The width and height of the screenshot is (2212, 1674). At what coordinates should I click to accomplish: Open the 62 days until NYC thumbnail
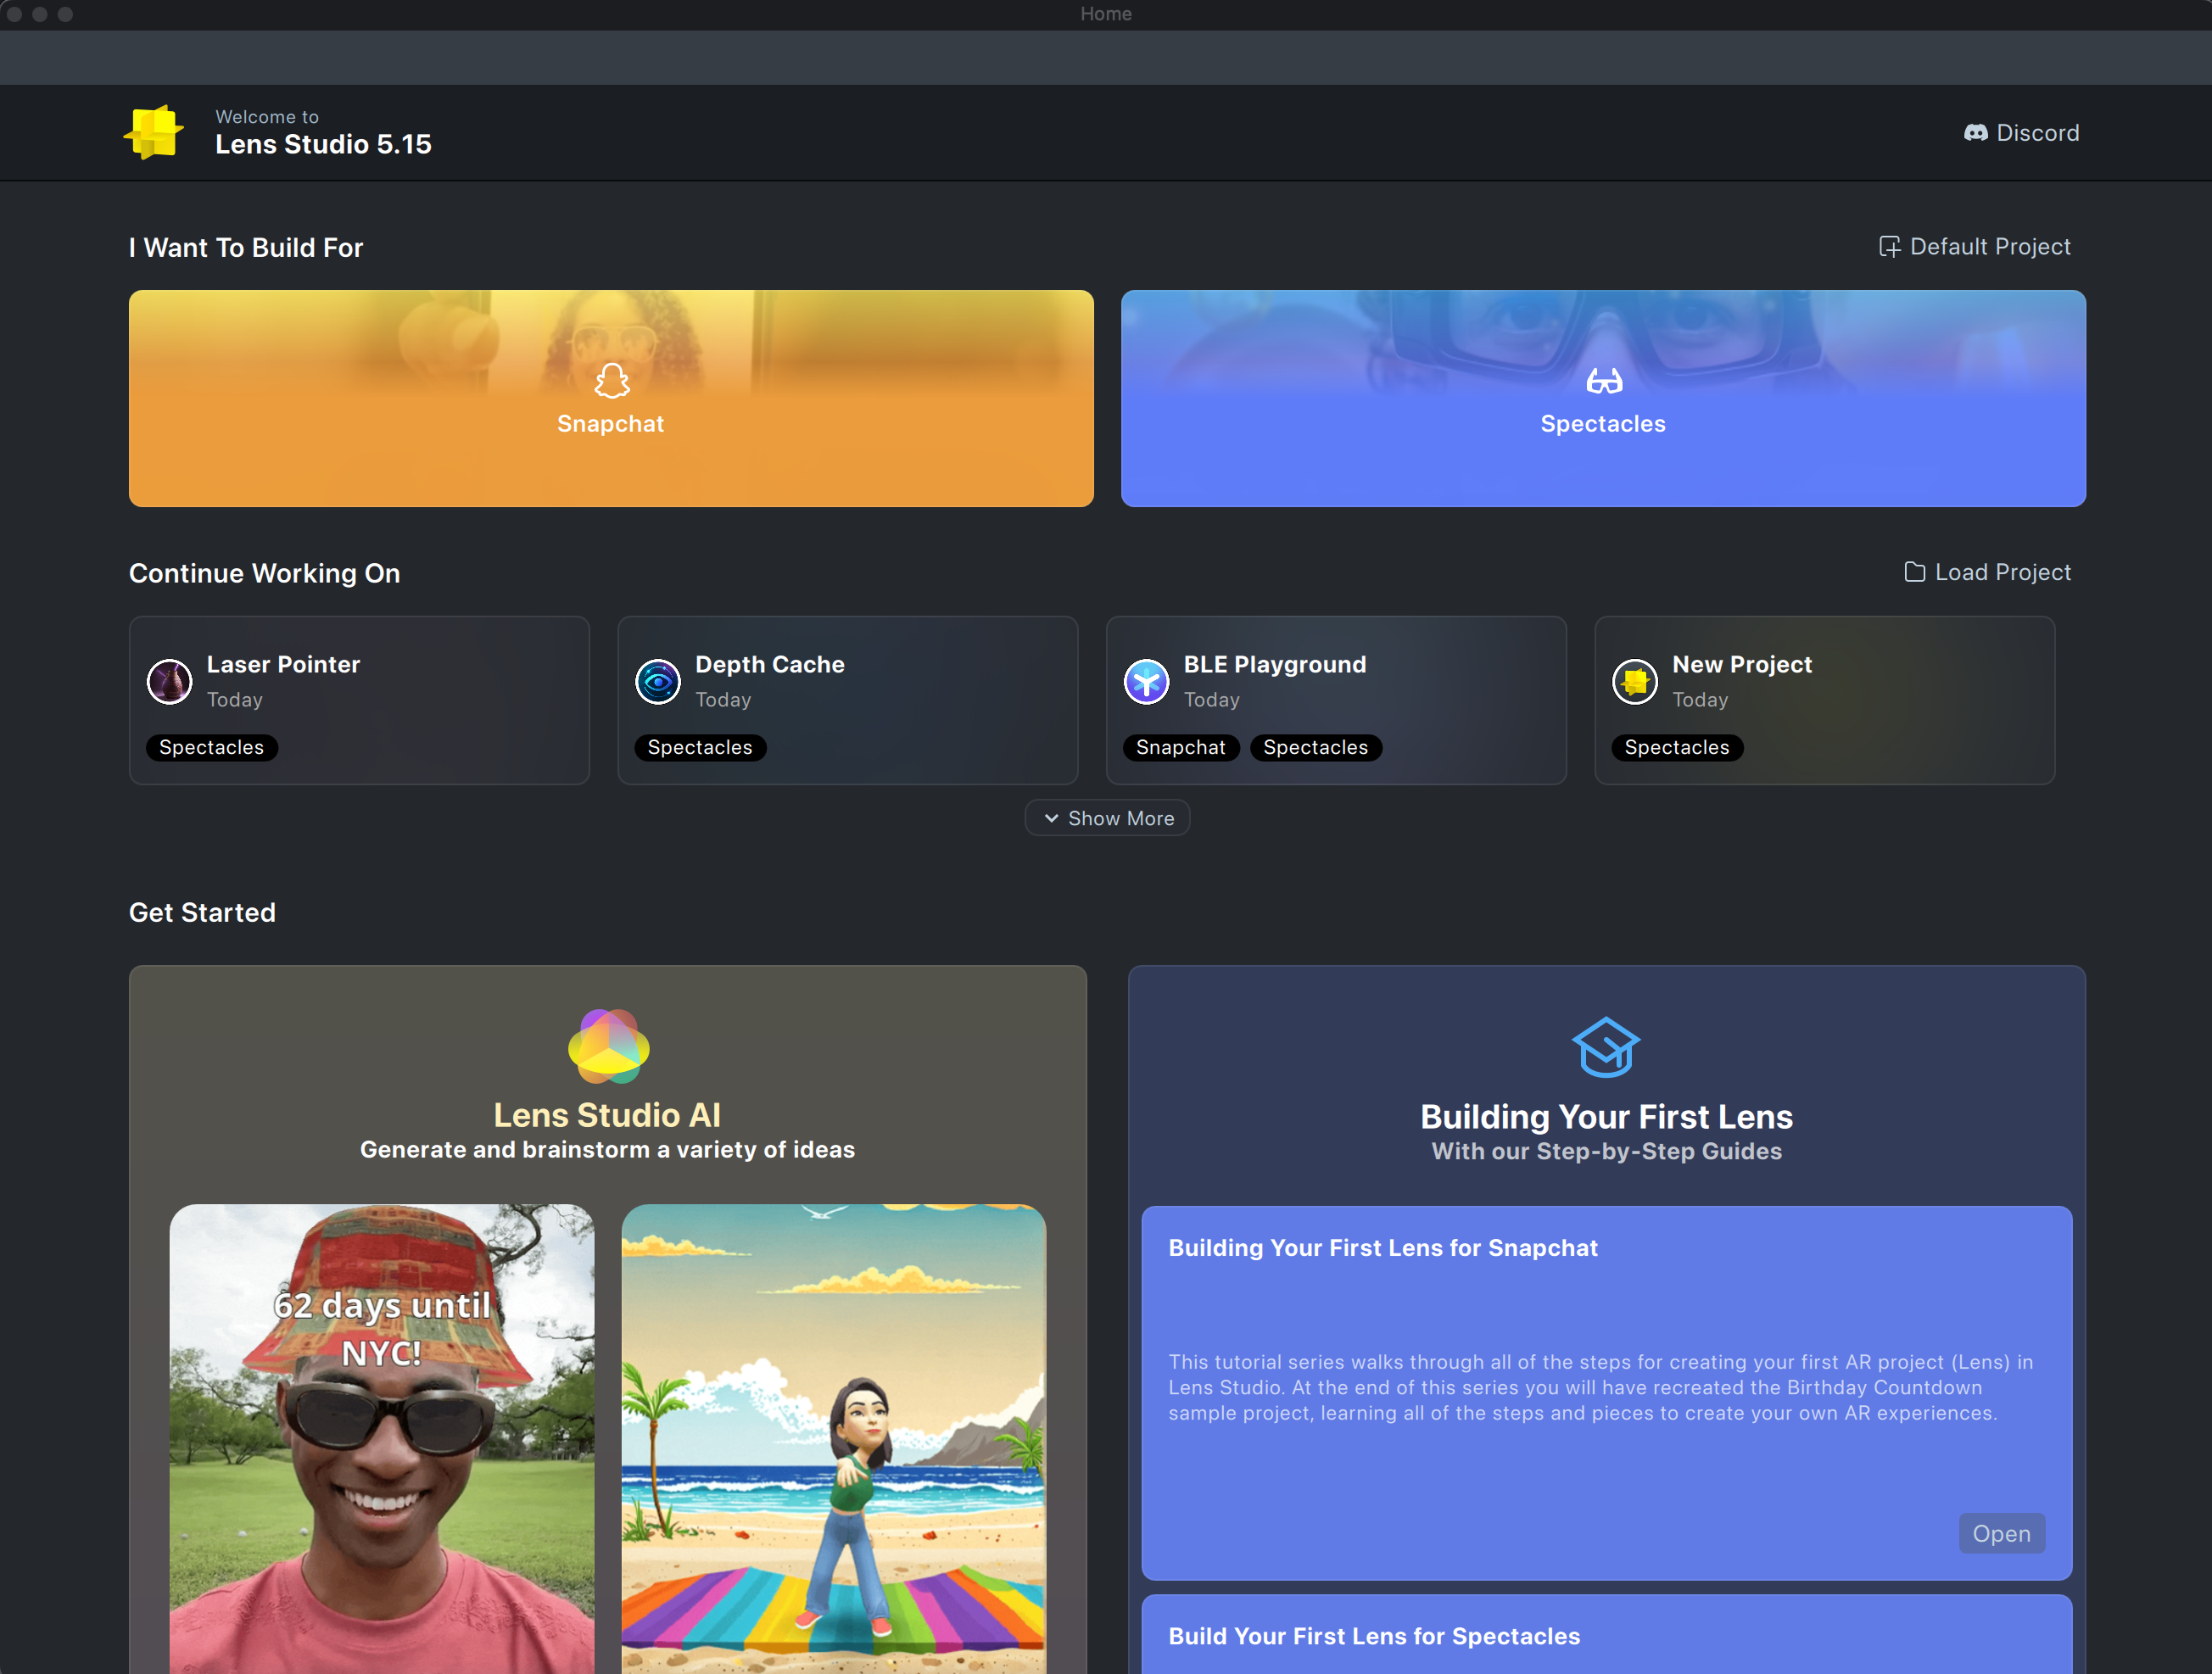point(382,1438)
